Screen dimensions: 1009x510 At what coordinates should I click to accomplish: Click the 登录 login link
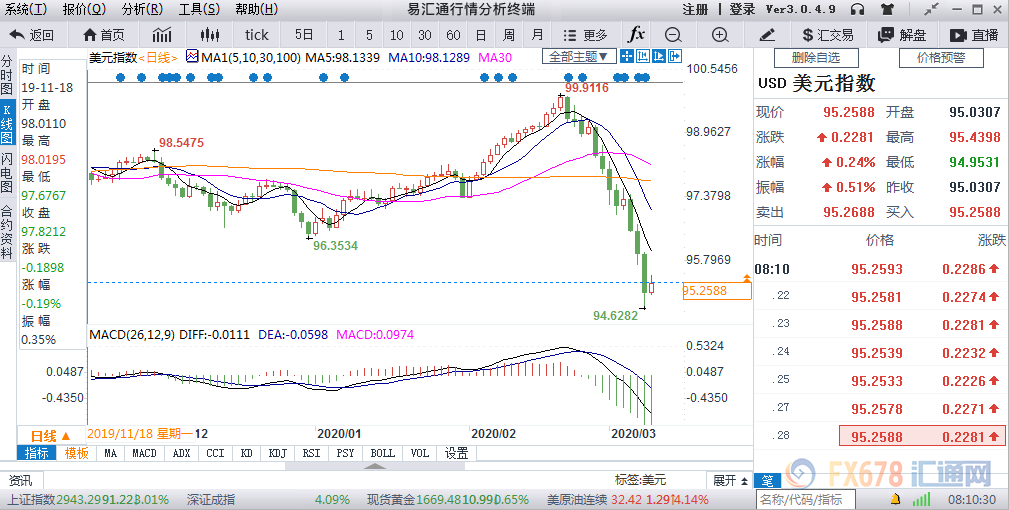(742, 9)
